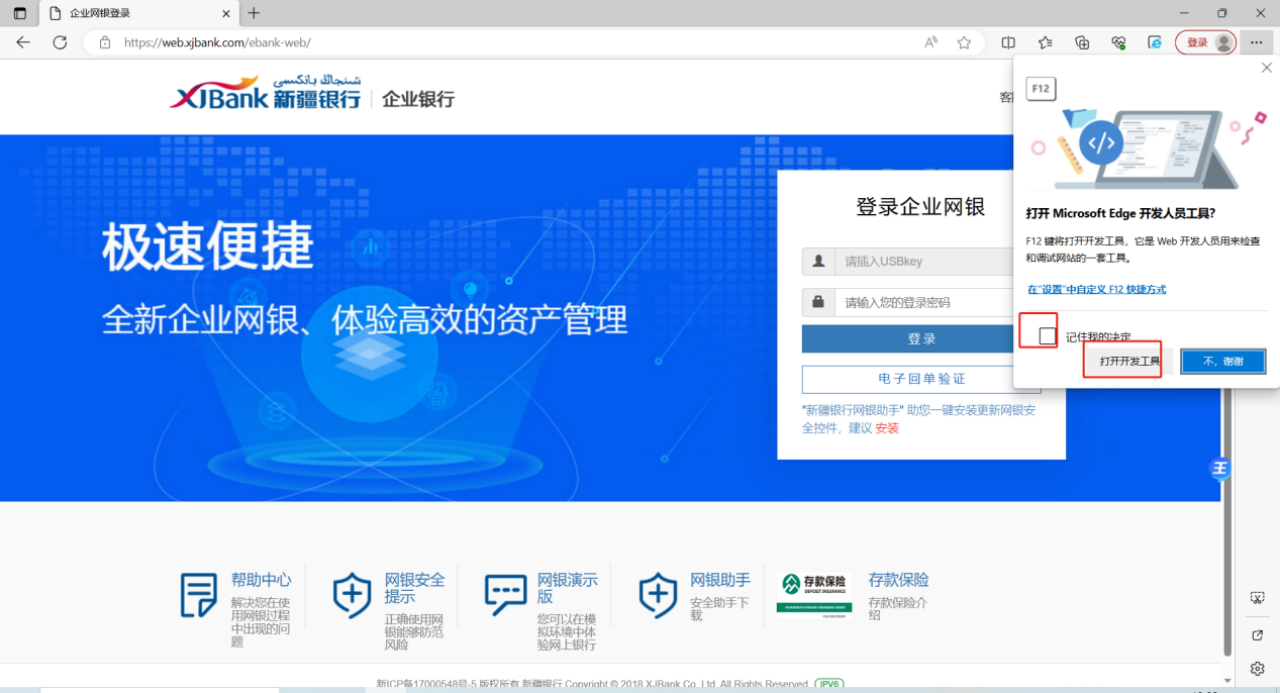Check the 记住我的决定 checkbox
Screen dimensions: 1280x693
tap(1047, 336)
